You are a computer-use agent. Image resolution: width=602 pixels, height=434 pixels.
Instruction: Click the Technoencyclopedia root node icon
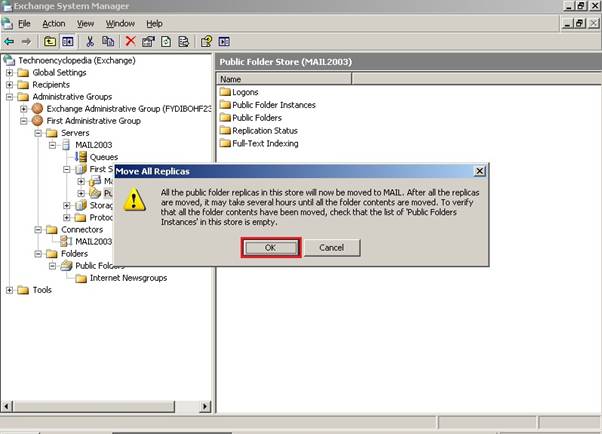(x=9, y=60)
